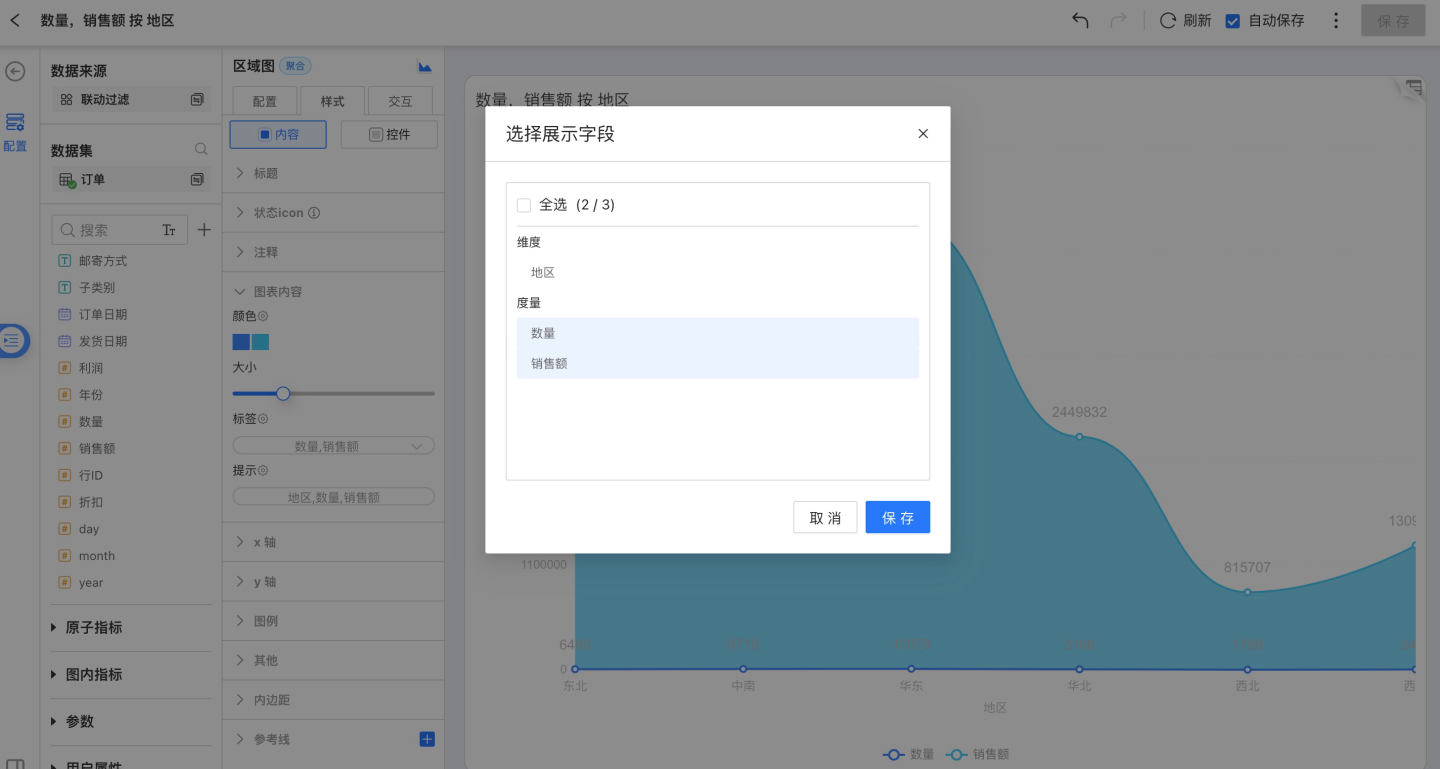The image size is (1440, 769).
Task: Click the back arrow beside chart title
Action: pyautogui.click(x=15, y=20)
